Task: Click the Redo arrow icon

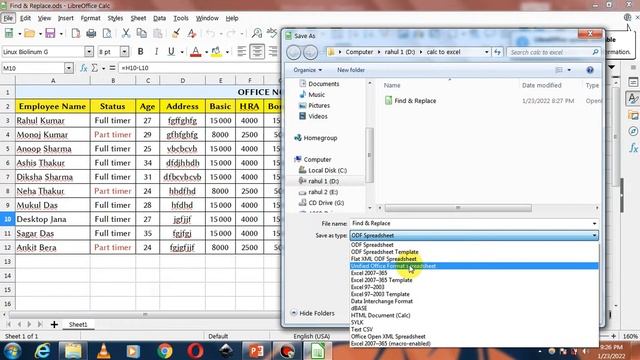Action: click(x=231, y=33)
